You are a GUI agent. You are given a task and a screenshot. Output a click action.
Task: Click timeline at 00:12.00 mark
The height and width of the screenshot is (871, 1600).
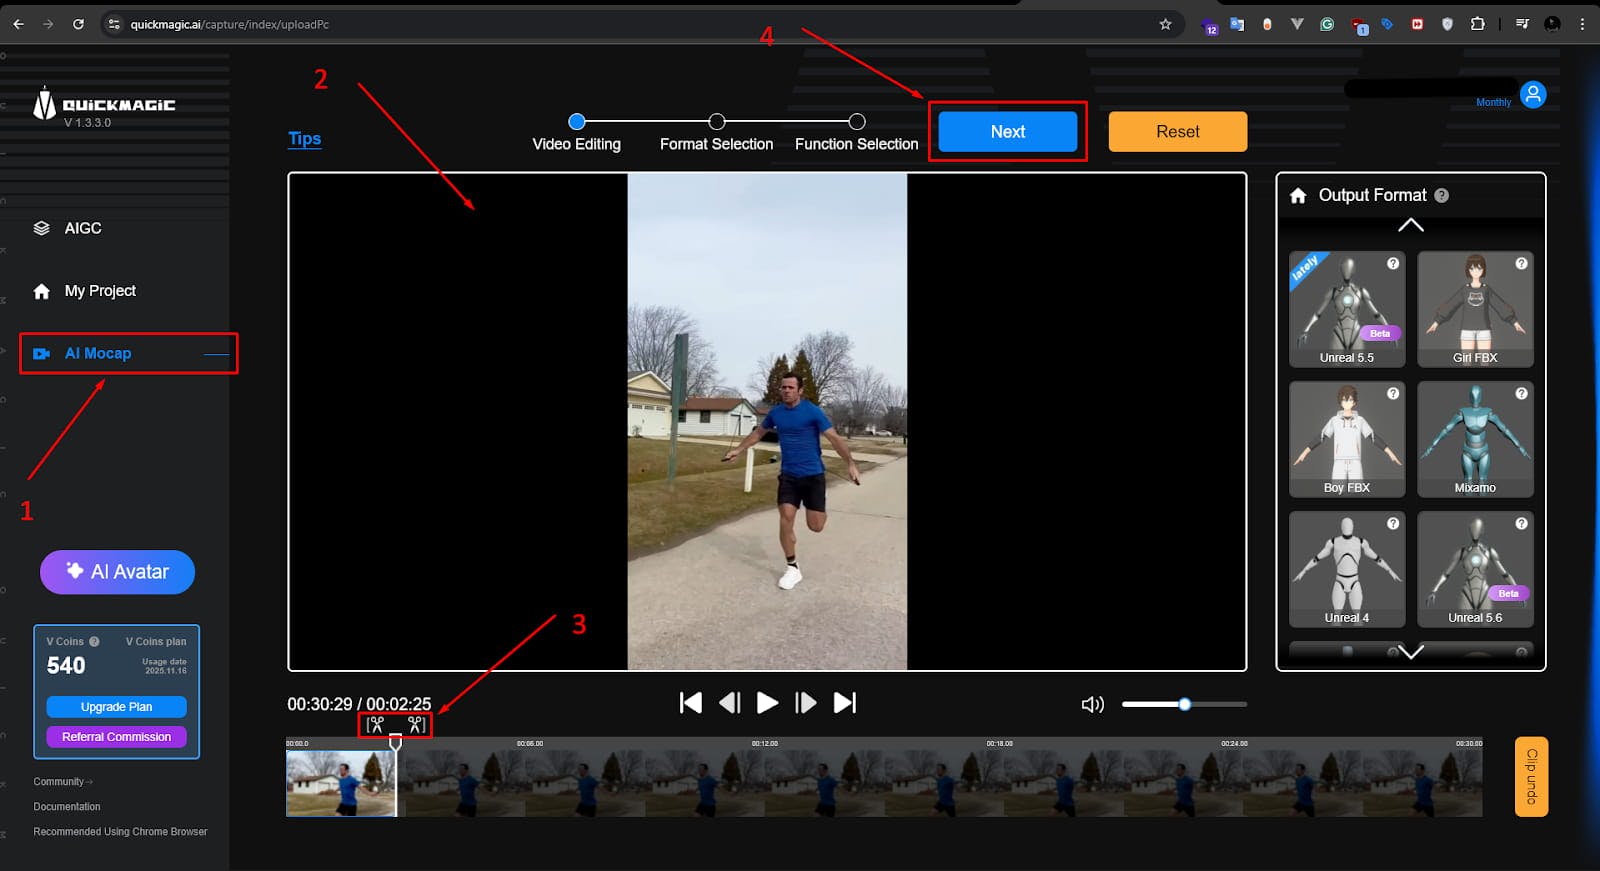tap(765, 744)
